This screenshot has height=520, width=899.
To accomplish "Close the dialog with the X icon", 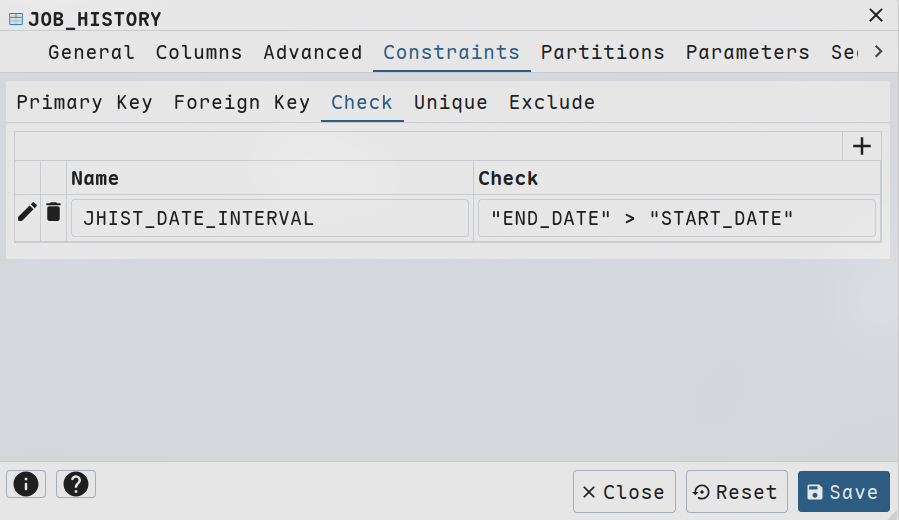I will (875, 15).
